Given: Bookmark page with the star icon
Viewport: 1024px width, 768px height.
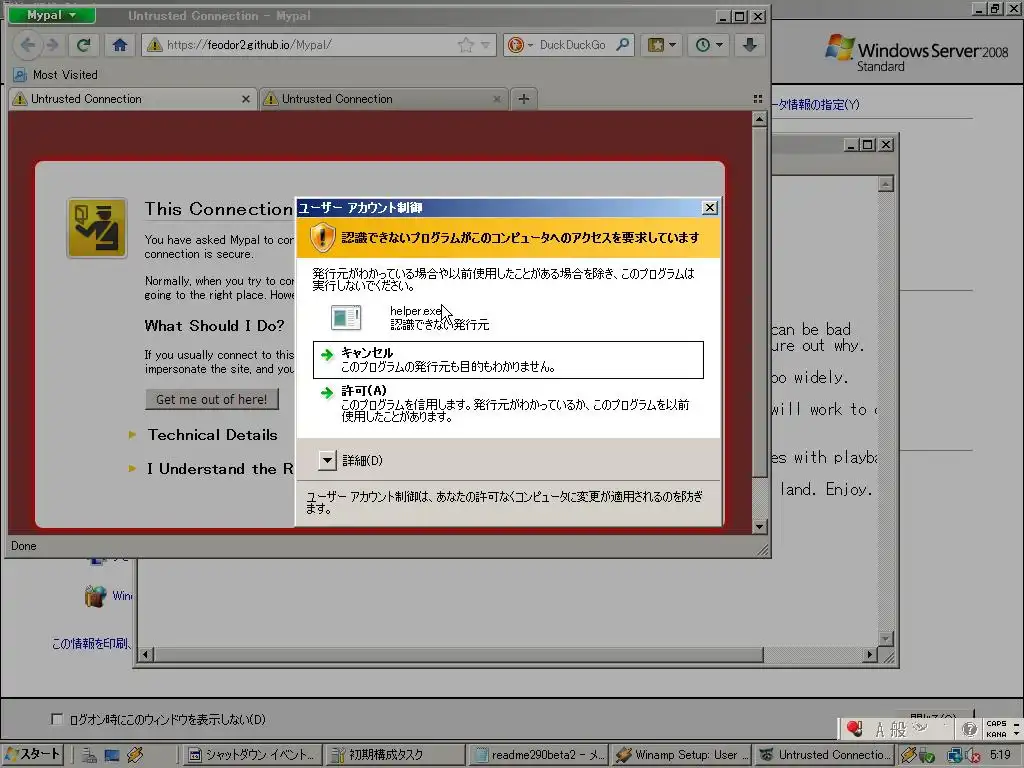Looking at the screenshot, I should (466, 45).
